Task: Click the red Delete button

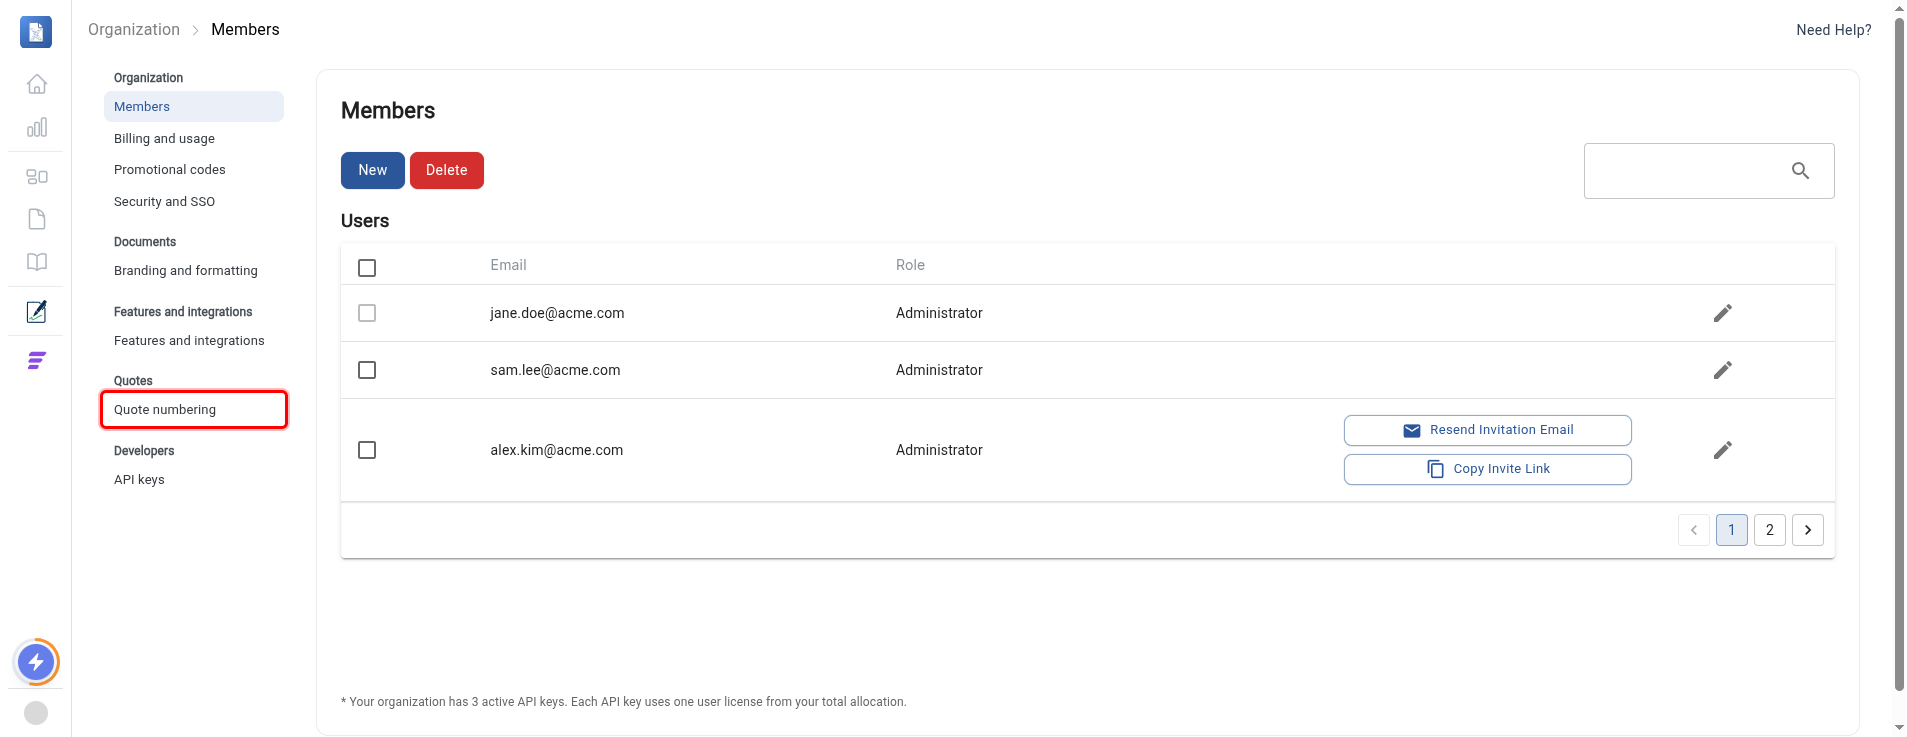Action: pos(447,170)
